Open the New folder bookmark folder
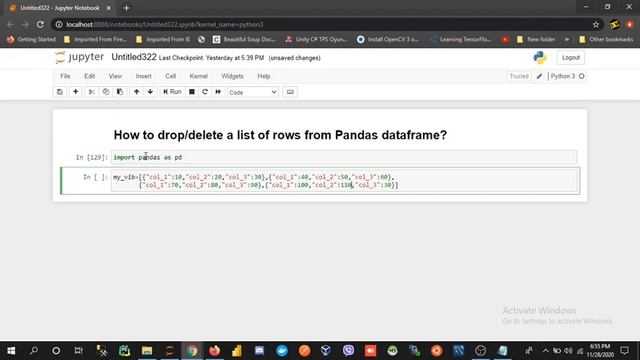The width and height of the screenshot is (640, 360). [536, 39]
